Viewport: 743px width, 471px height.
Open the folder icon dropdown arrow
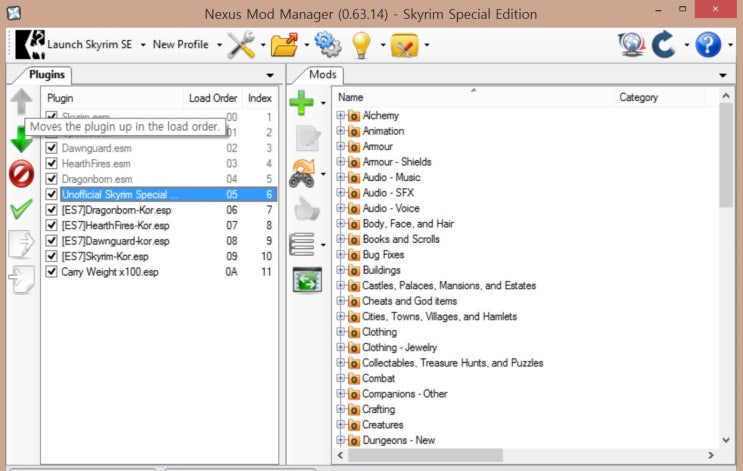click(306, 45)
